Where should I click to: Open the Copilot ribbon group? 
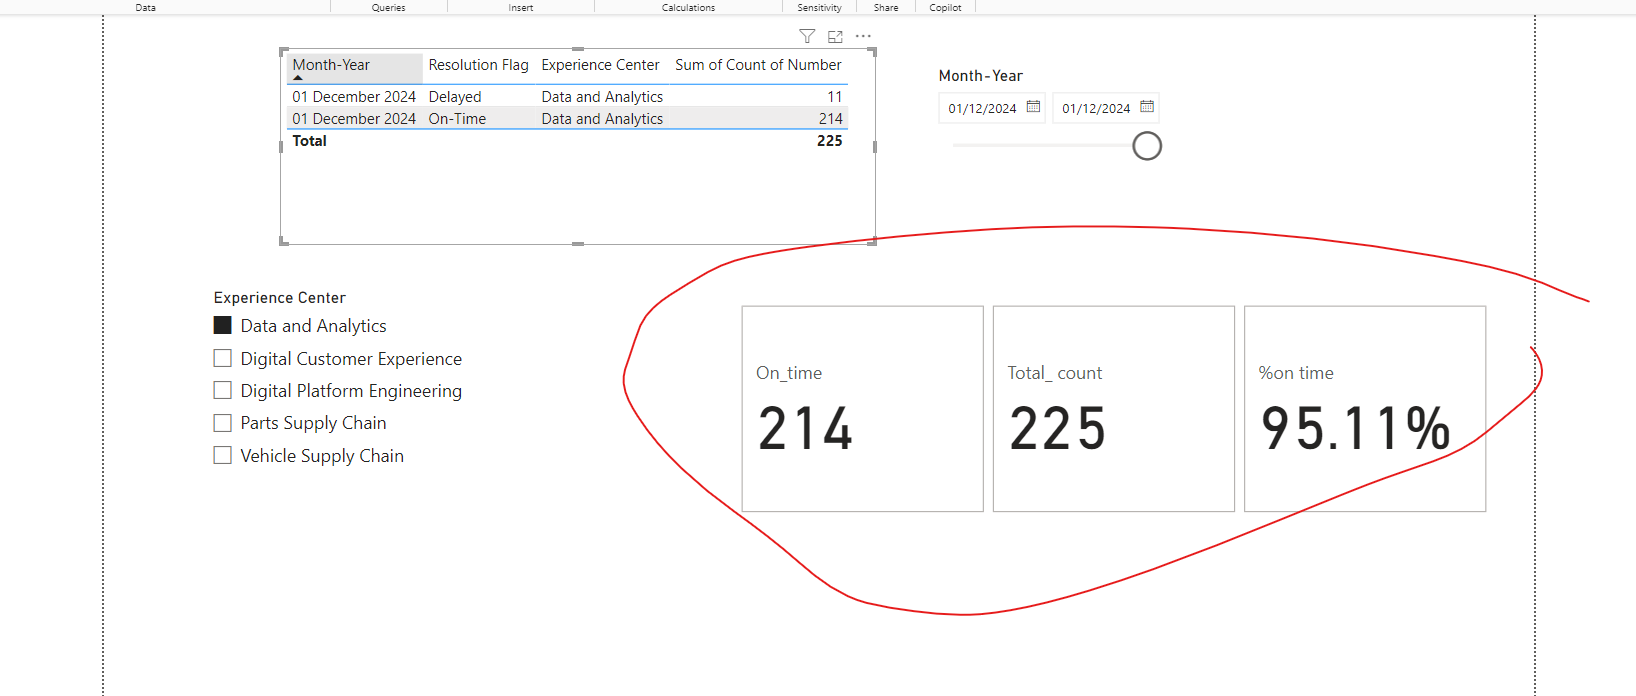[945, 7]
